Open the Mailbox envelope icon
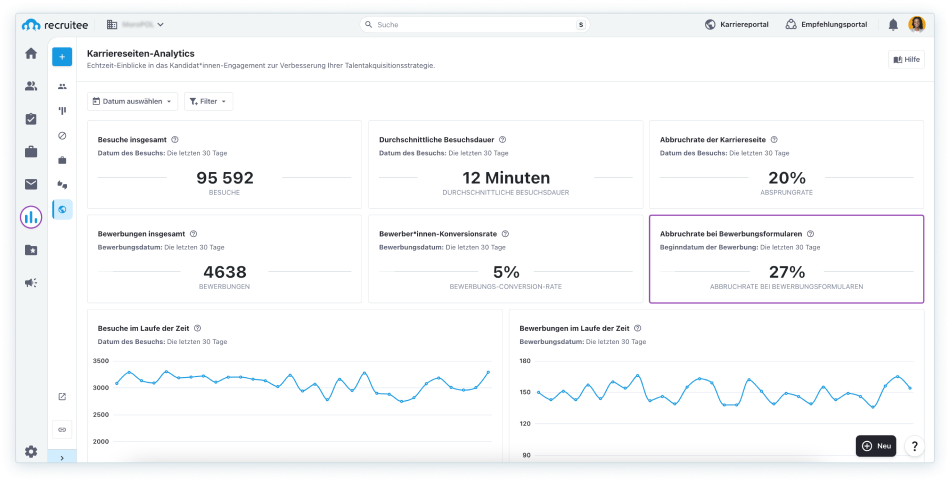The image size is (950, 482). (x=31, y=184)
